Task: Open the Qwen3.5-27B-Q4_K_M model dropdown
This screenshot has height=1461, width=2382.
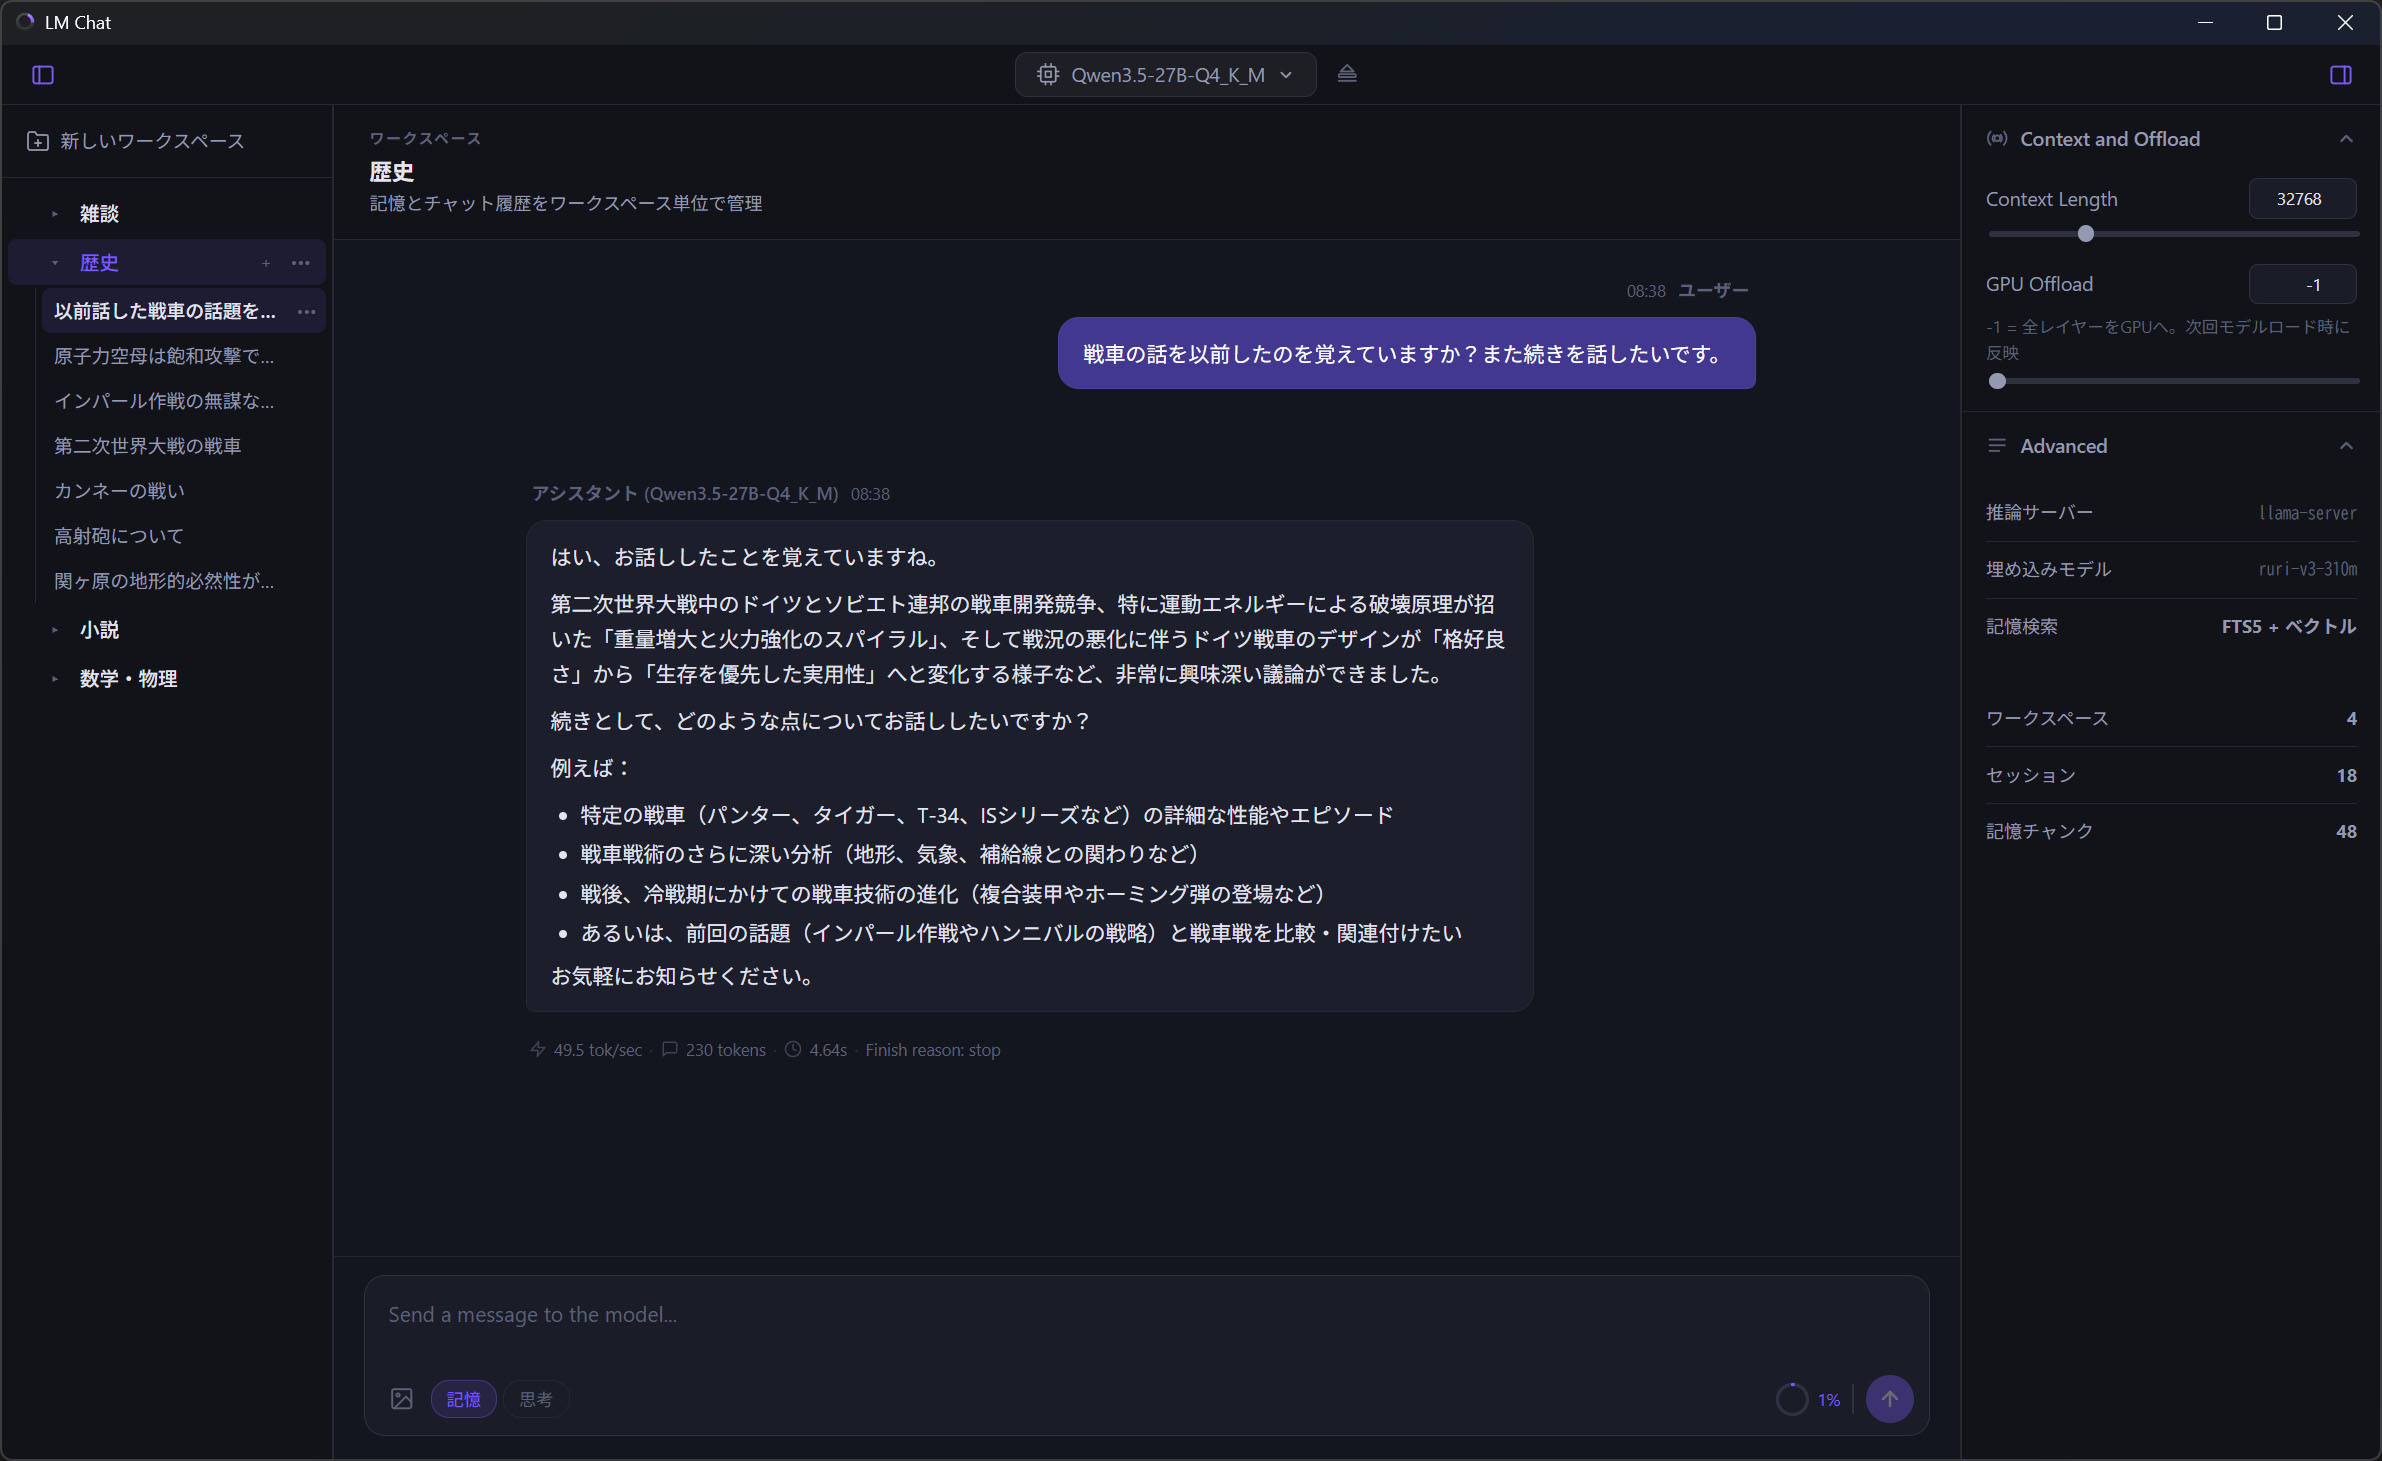Action: click(1165, 75)
